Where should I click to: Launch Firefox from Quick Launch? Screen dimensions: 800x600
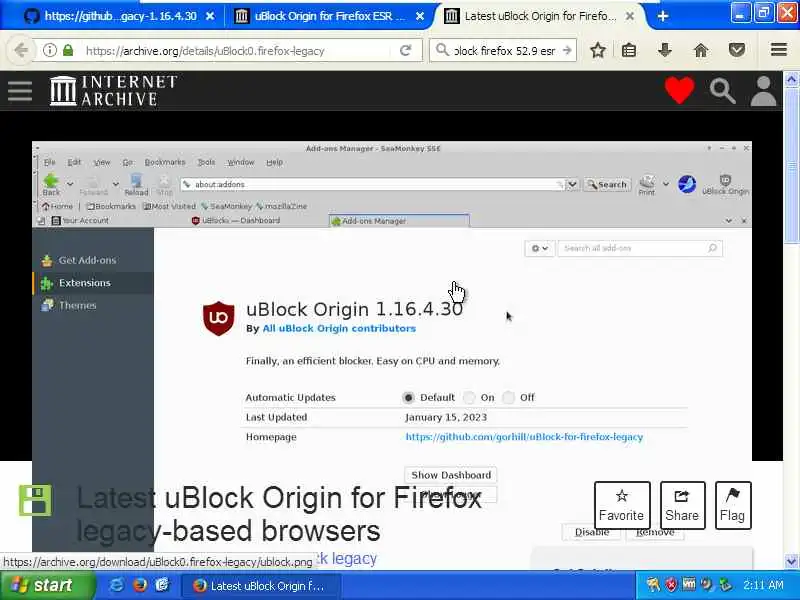139,585
